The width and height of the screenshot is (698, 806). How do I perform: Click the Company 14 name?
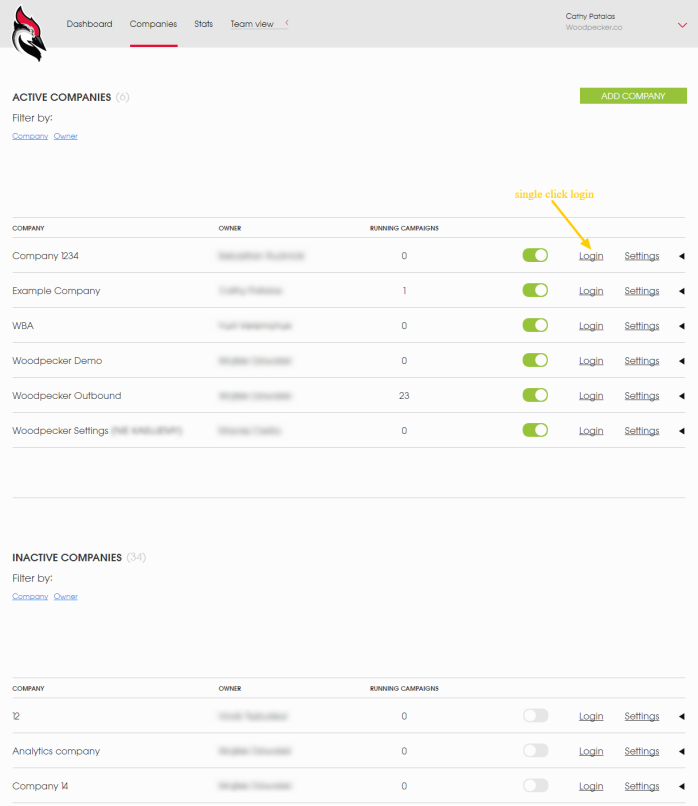click(40, 786)
